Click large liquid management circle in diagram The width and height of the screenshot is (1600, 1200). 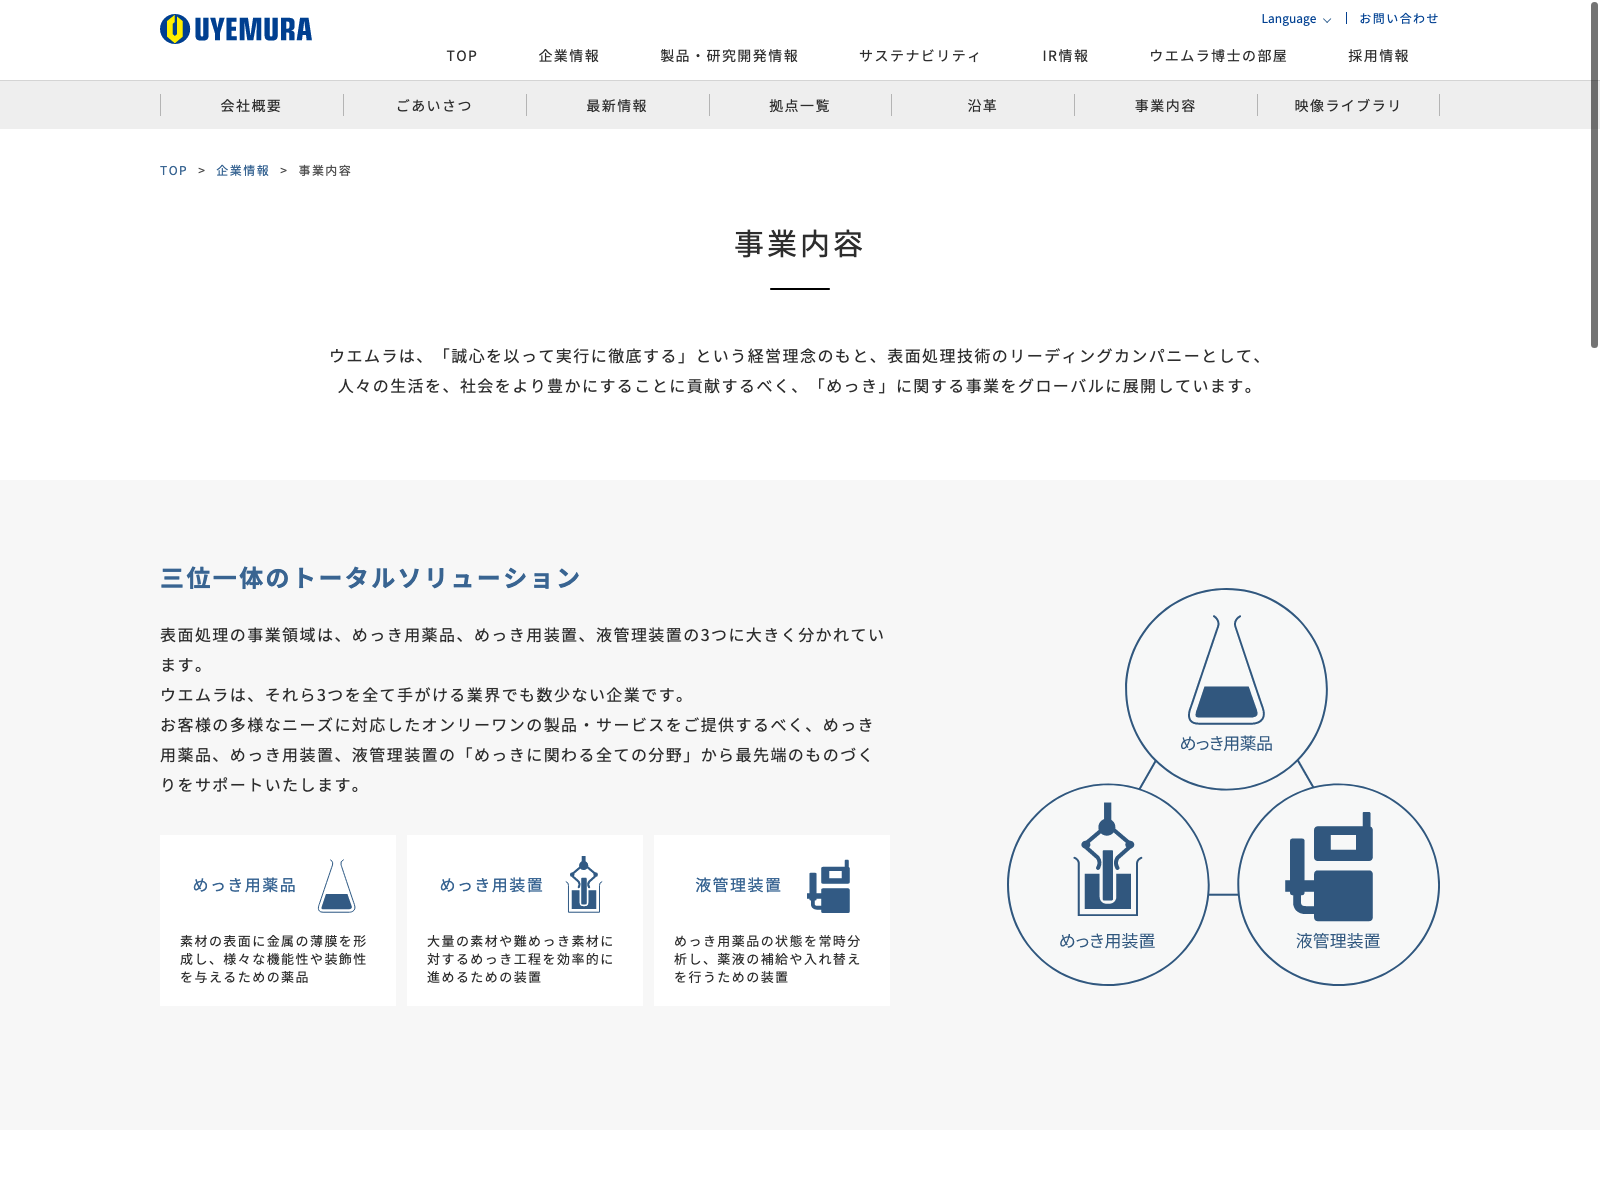click(x=1338, y=884)
